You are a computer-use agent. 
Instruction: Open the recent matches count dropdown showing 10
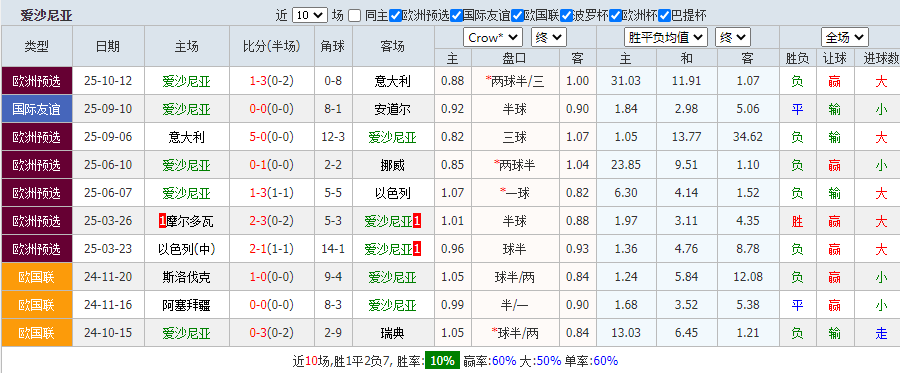pos(309,15)
